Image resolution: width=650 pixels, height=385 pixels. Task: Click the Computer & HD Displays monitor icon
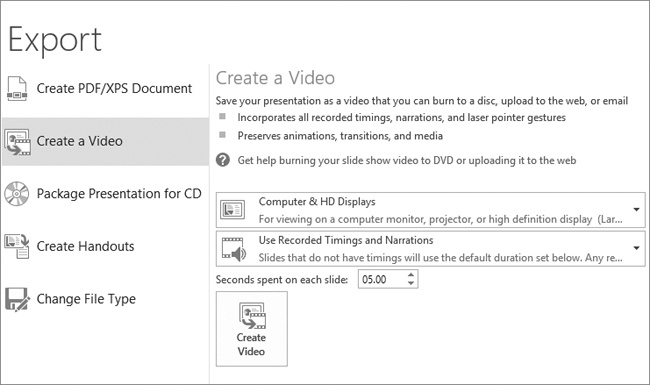point(232,210)
